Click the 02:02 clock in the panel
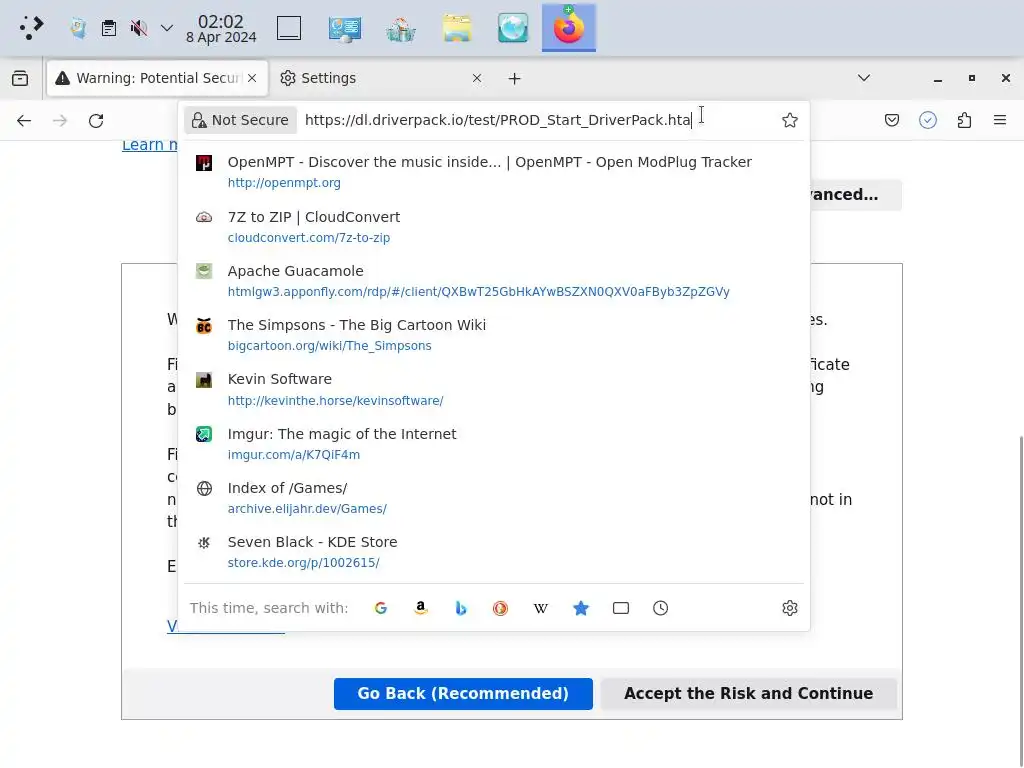The width and height of the screenshot is (1024, 768). pos(221,29)
